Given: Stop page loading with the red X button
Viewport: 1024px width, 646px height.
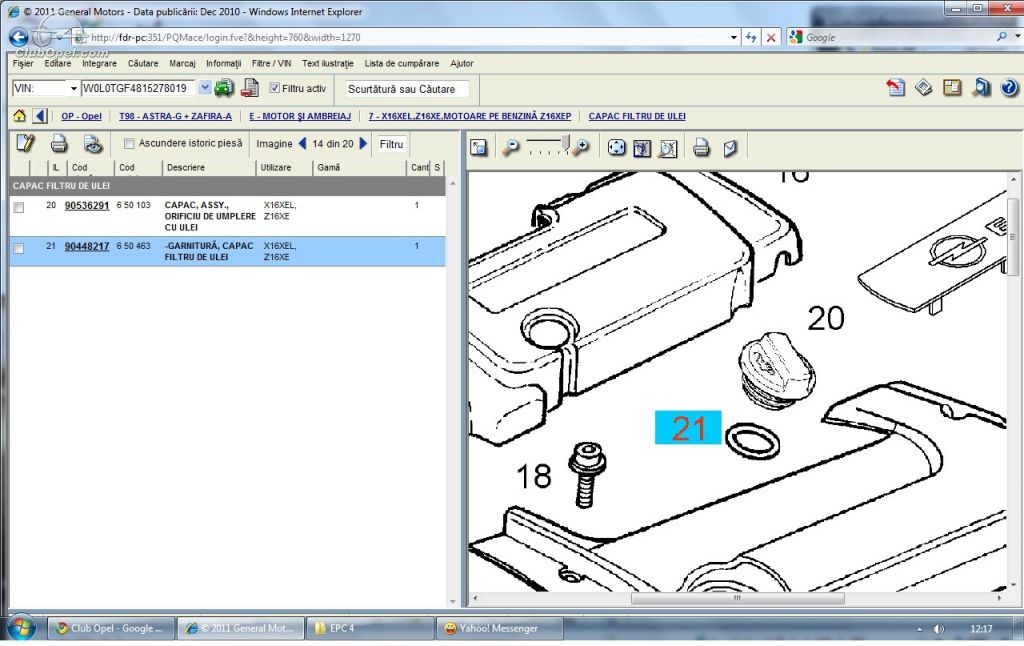Looking at the screenshot, I should click(x=771, y=37).
